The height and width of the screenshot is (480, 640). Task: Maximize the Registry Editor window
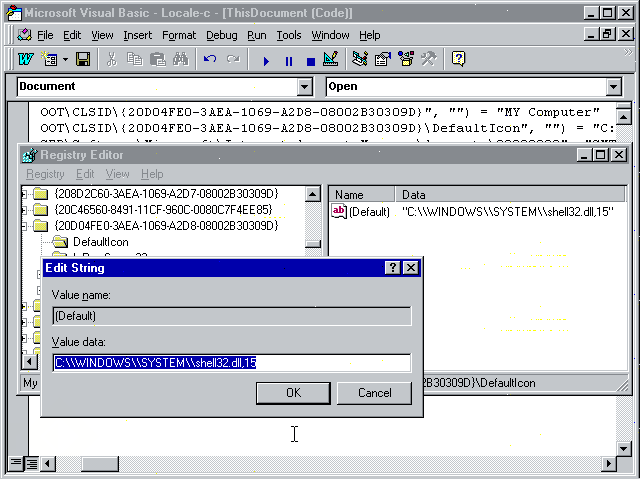[x=601, y=155]
